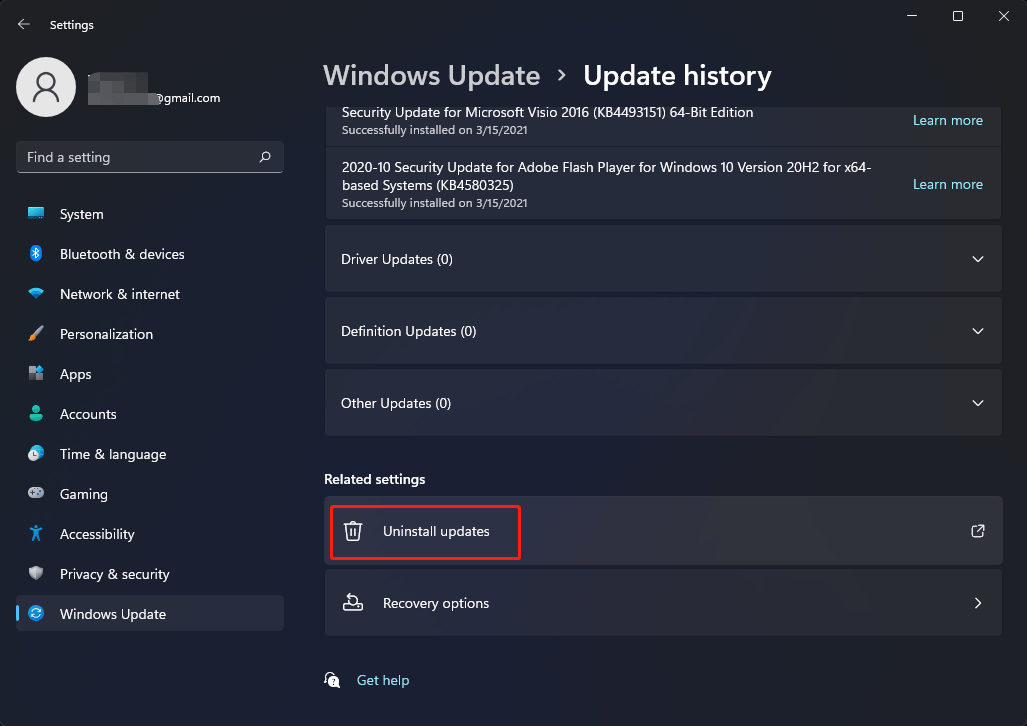Expand the Driver Updates section
Viewport: 1027px width, 726px height.
click(977, 258)
